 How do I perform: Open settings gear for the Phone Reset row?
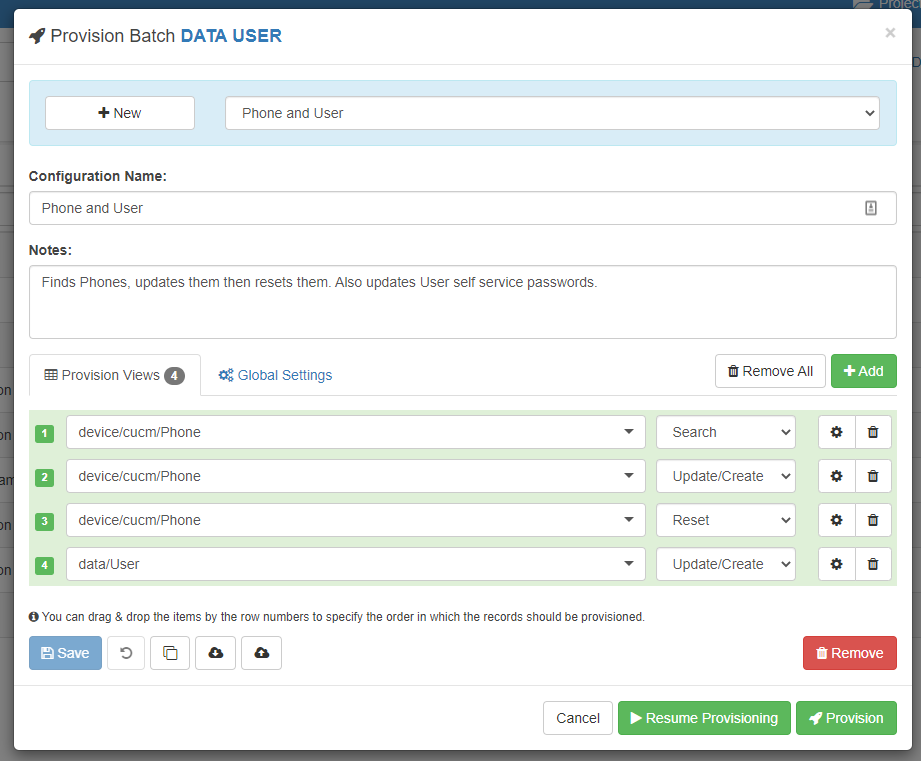click(x=836, y=520)
